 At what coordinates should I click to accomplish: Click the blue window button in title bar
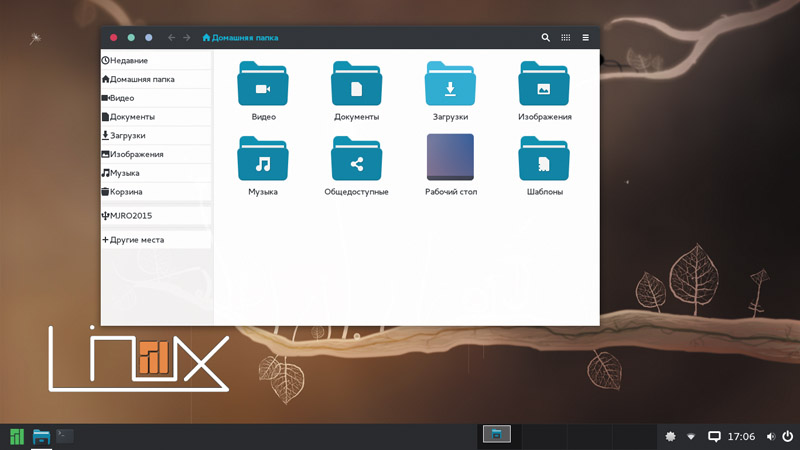pyautogui.click(x=148, y=38)
